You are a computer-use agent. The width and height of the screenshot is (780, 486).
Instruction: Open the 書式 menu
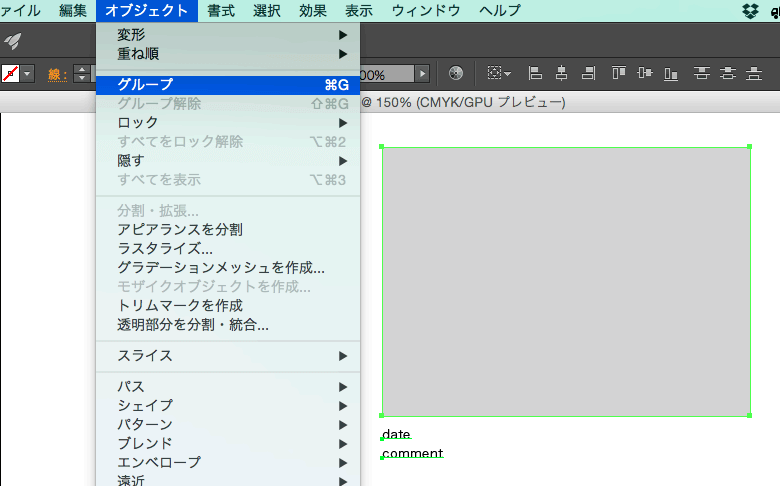click(x=221, y=10)
